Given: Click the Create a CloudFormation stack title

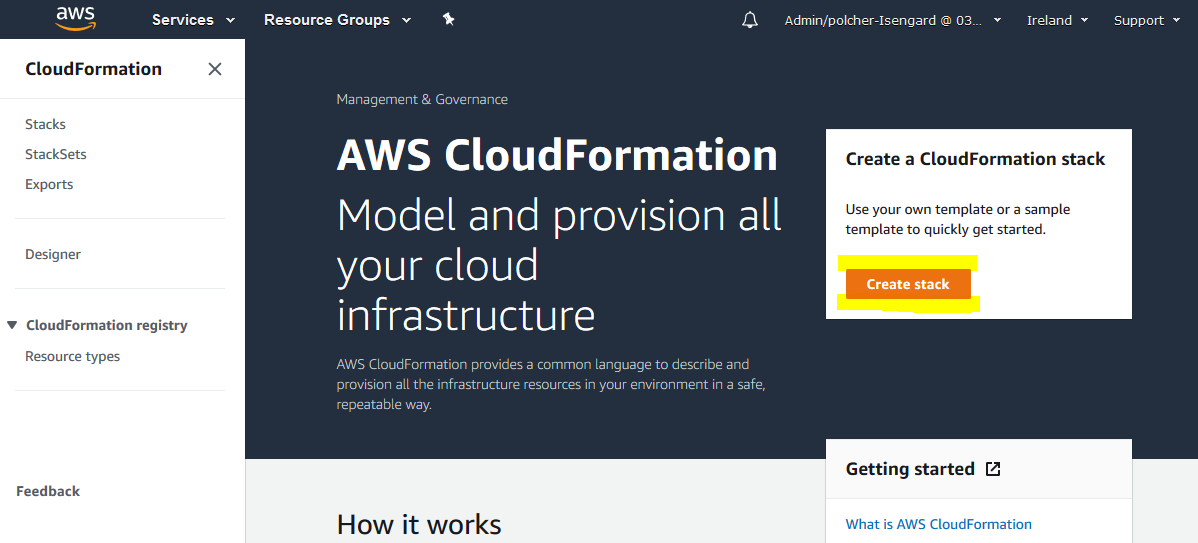Looking at the screenshot, I should [975, 159].
